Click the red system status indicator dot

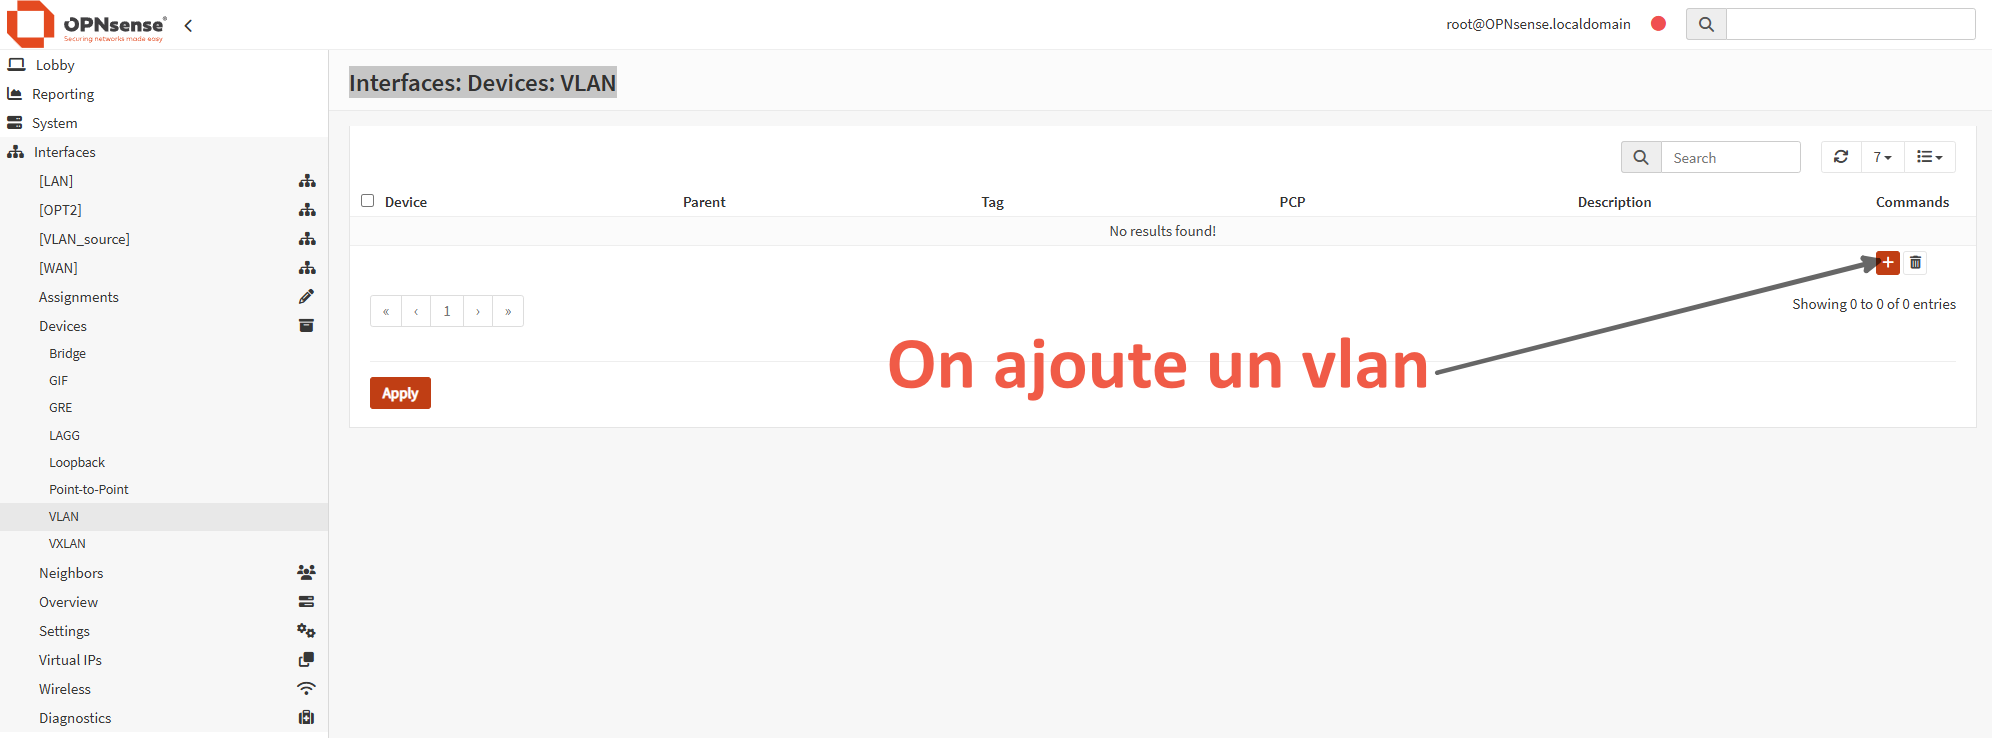coord(1658,24)
